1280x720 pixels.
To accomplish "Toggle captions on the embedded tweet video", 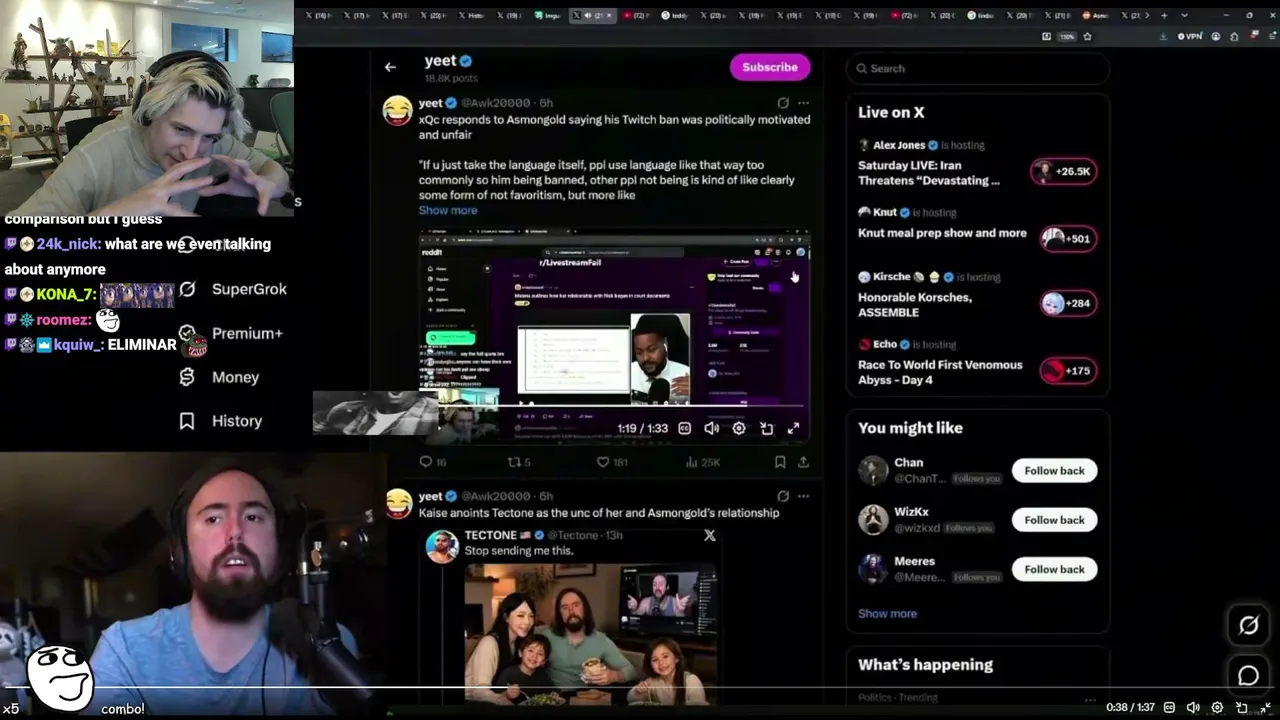I will tap(685, 428).
